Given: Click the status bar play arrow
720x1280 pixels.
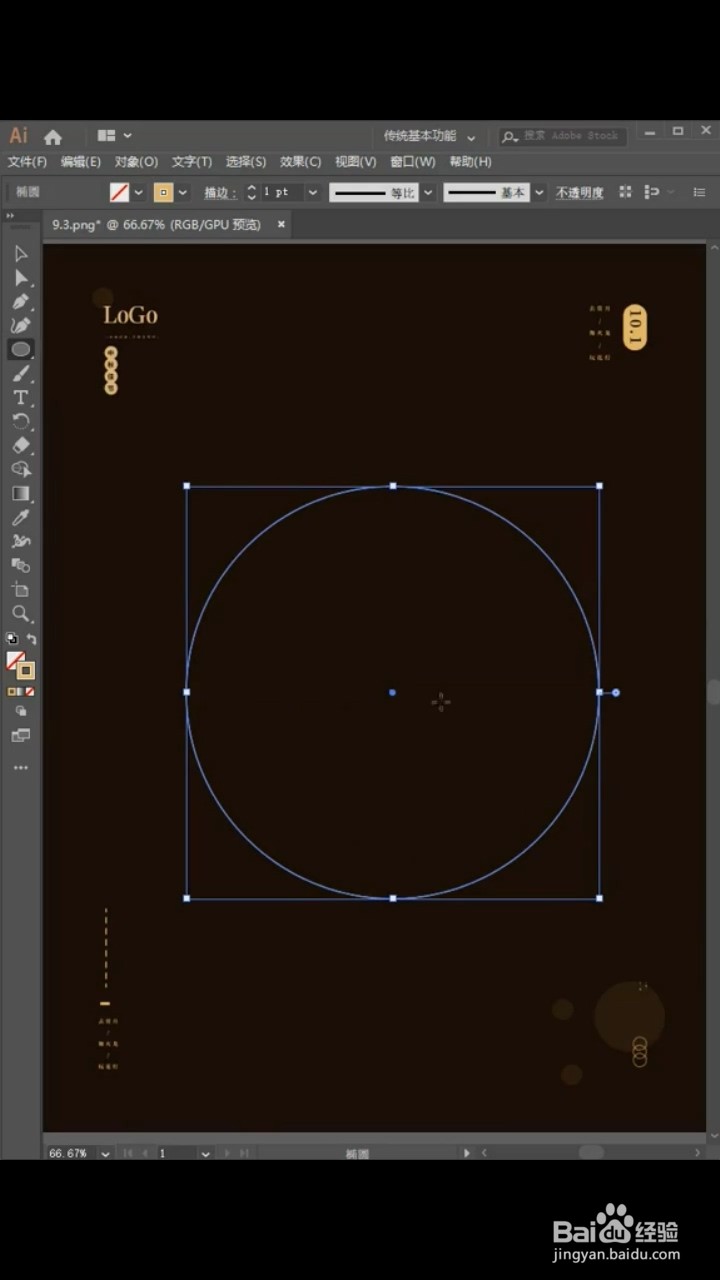Looking at the screenshot, I should point(466,1153).
